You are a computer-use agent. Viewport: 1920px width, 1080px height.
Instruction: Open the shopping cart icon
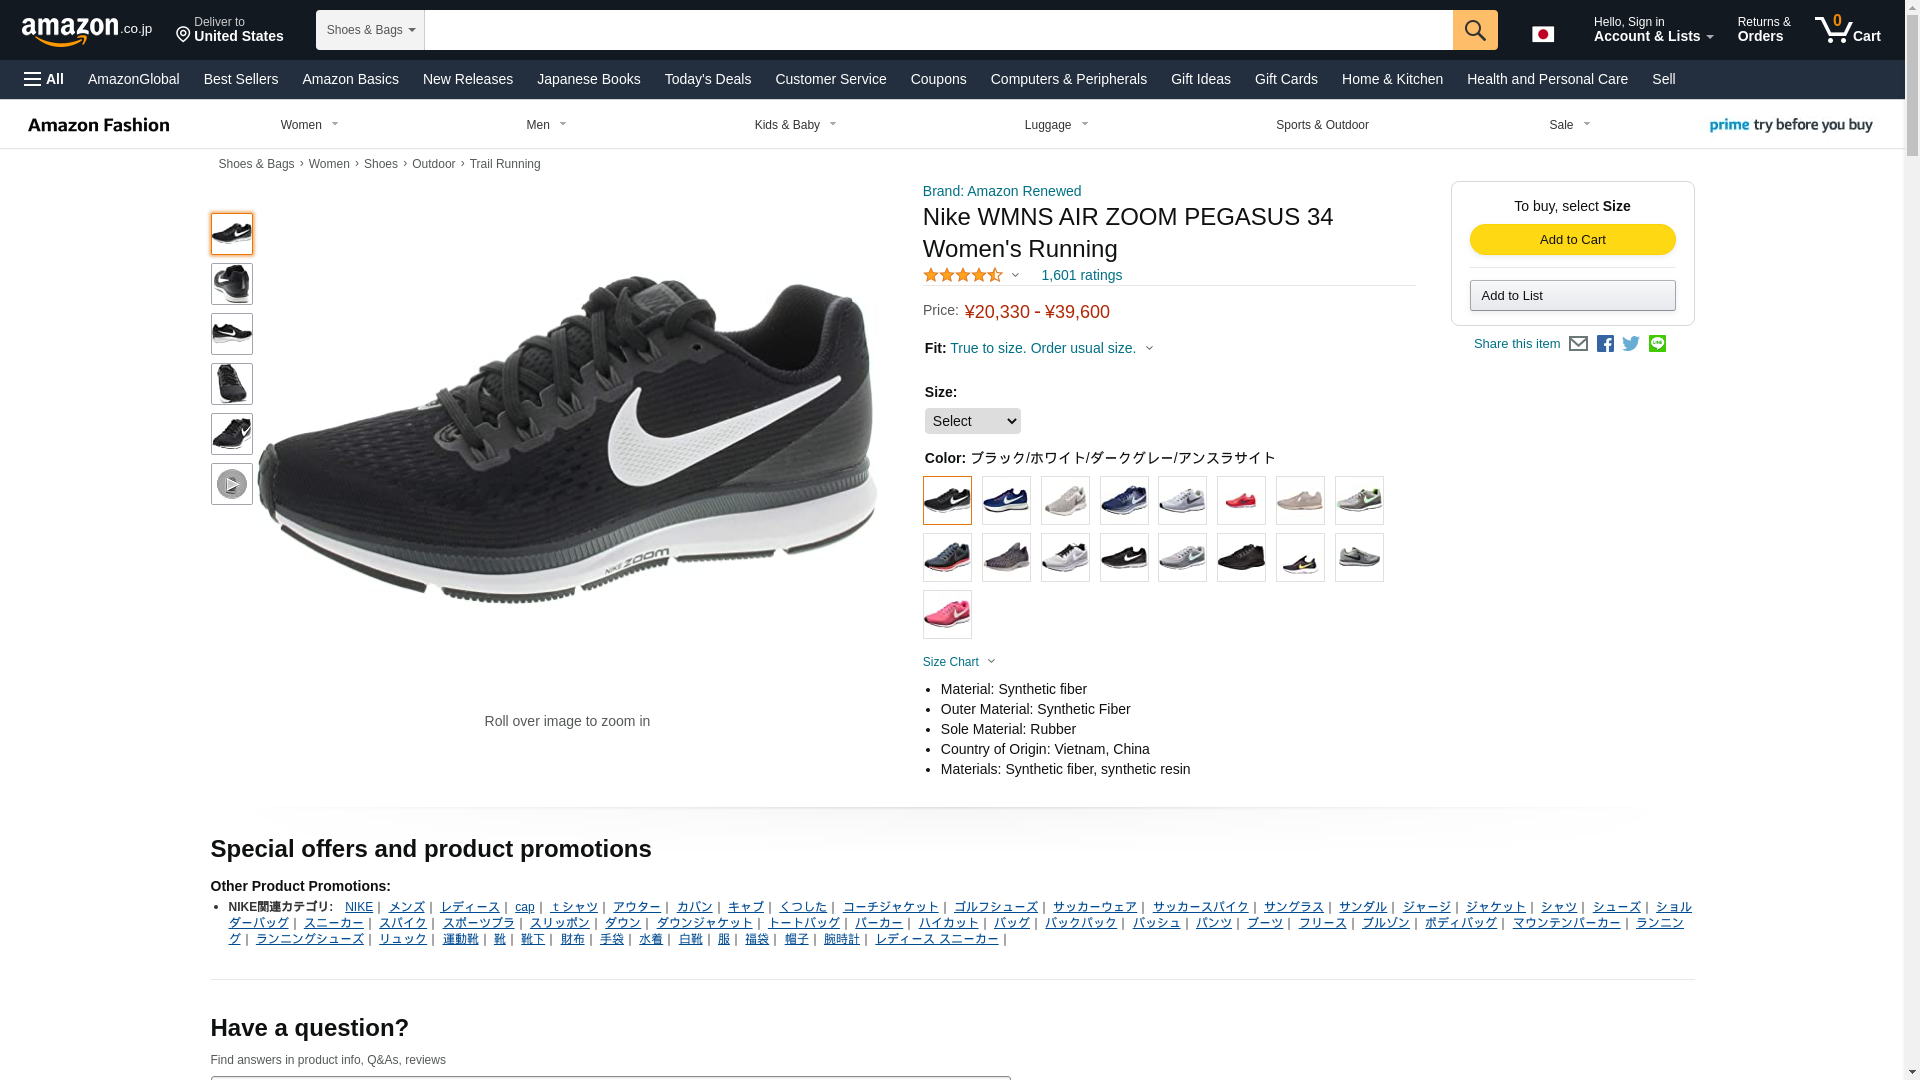click(1848, 29)
